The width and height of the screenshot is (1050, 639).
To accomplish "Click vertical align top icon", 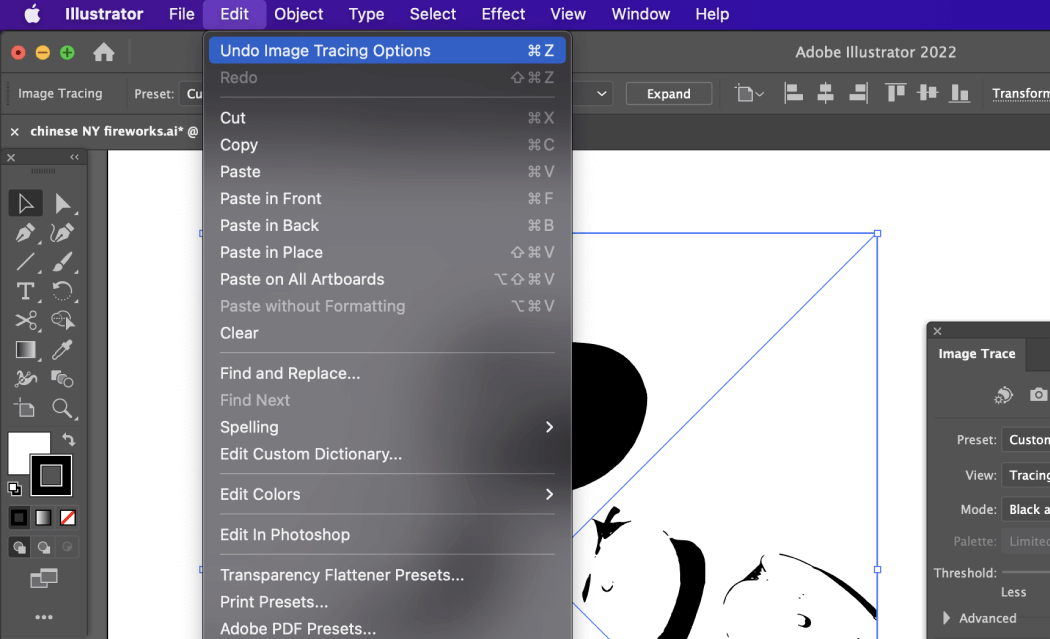I will pos(895,93).
